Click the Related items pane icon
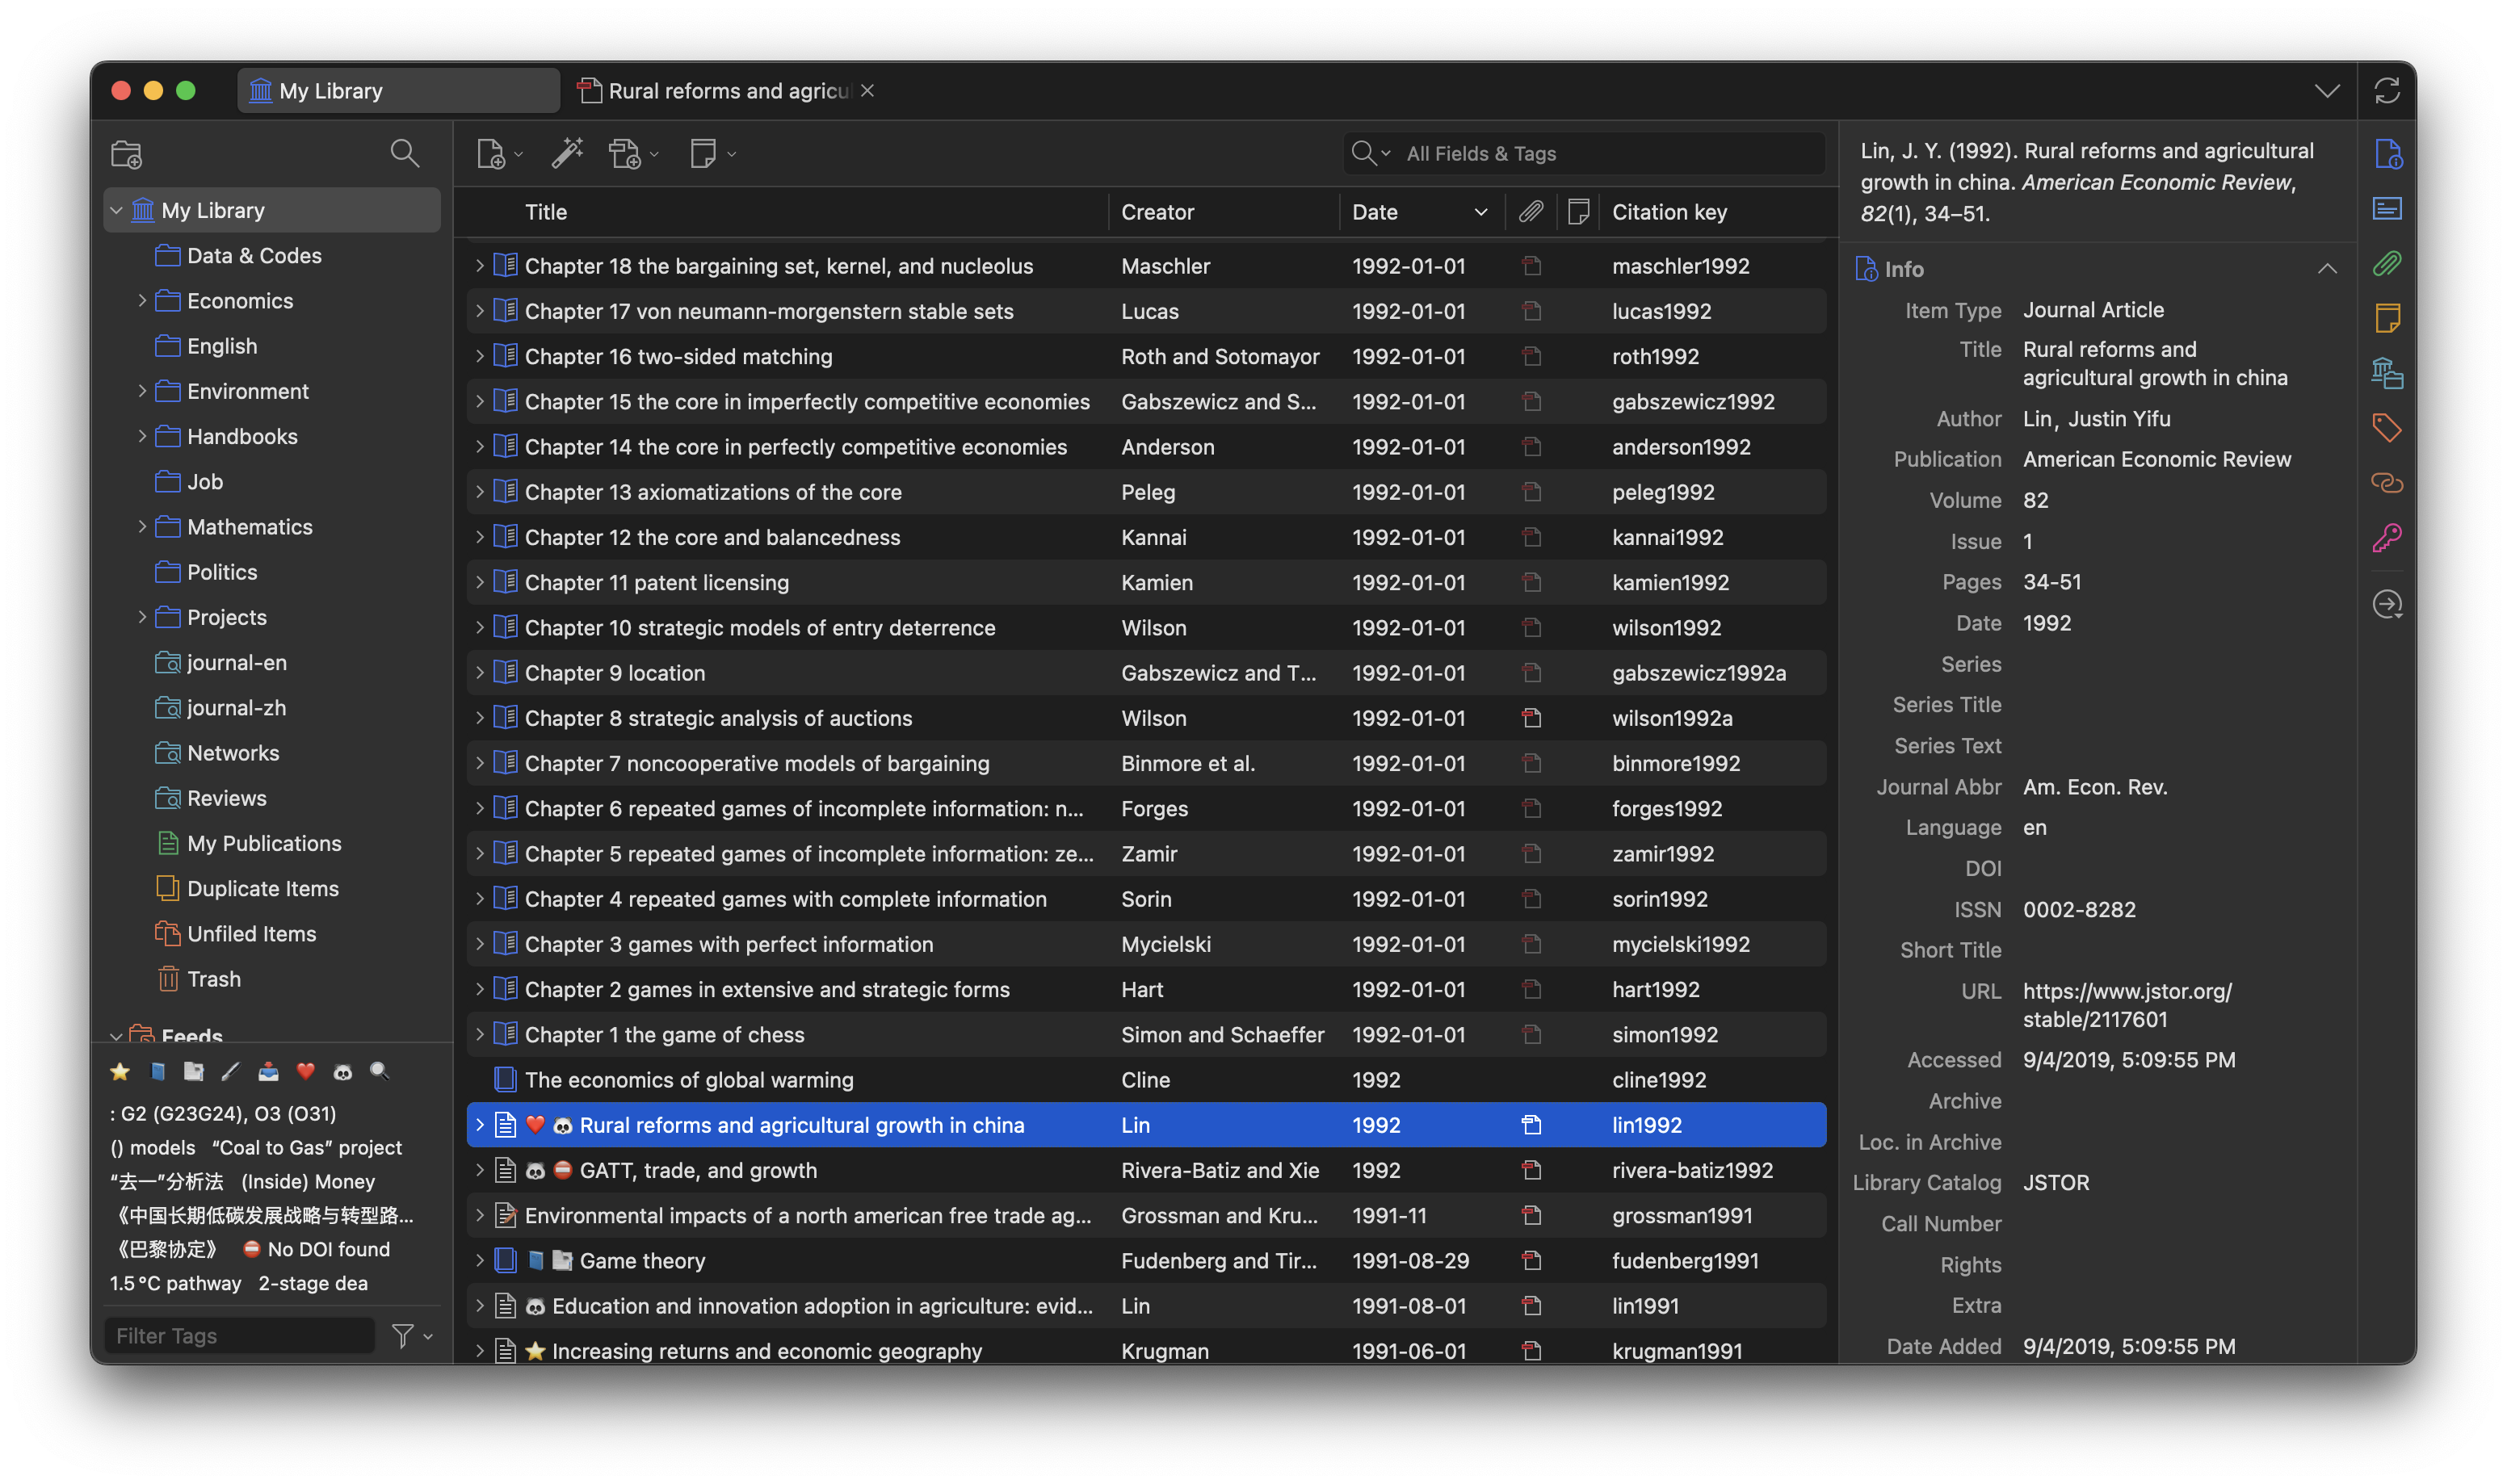Image resolution: width=2507 pixels, height=1484 pixels. pyautogui.click(x=2386, y=483)
